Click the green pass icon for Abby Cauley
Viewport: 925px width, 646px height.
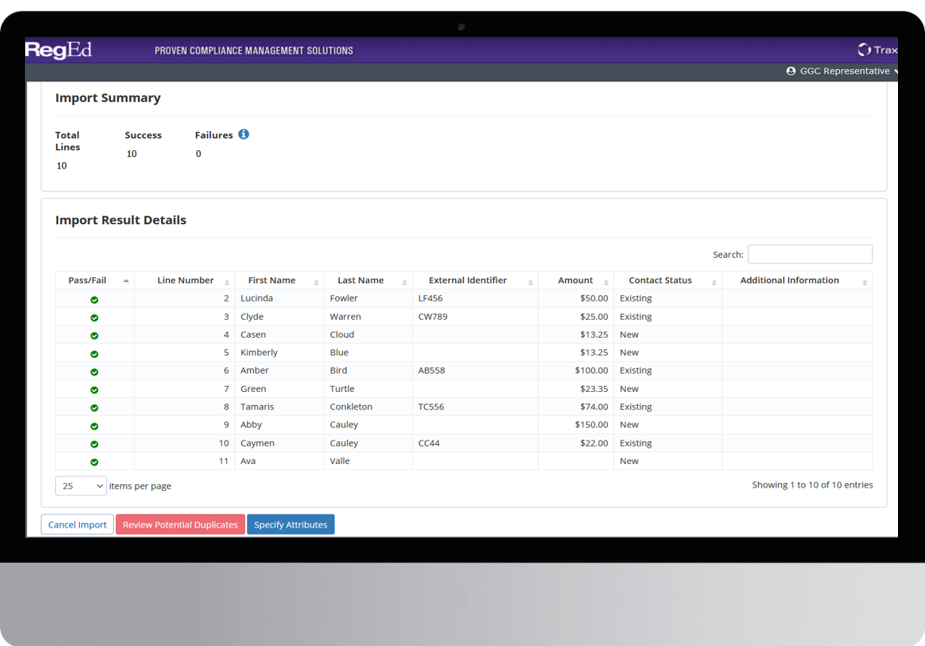click(94, 426)
